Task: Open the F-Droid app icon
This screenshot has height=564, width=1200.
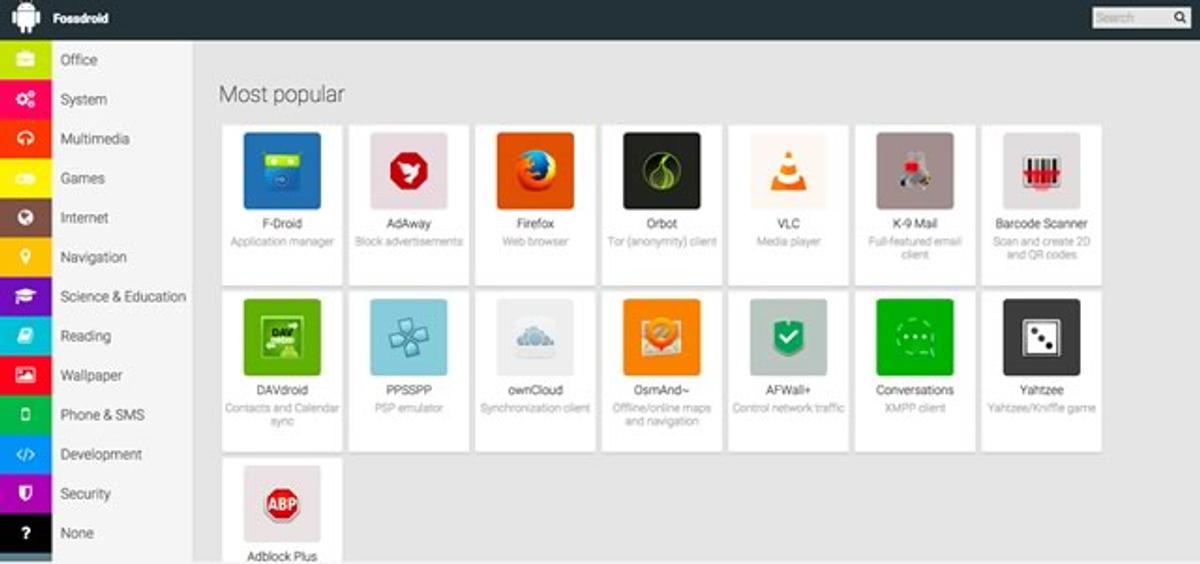Action: pyautogui.click(x=282, y=171)
